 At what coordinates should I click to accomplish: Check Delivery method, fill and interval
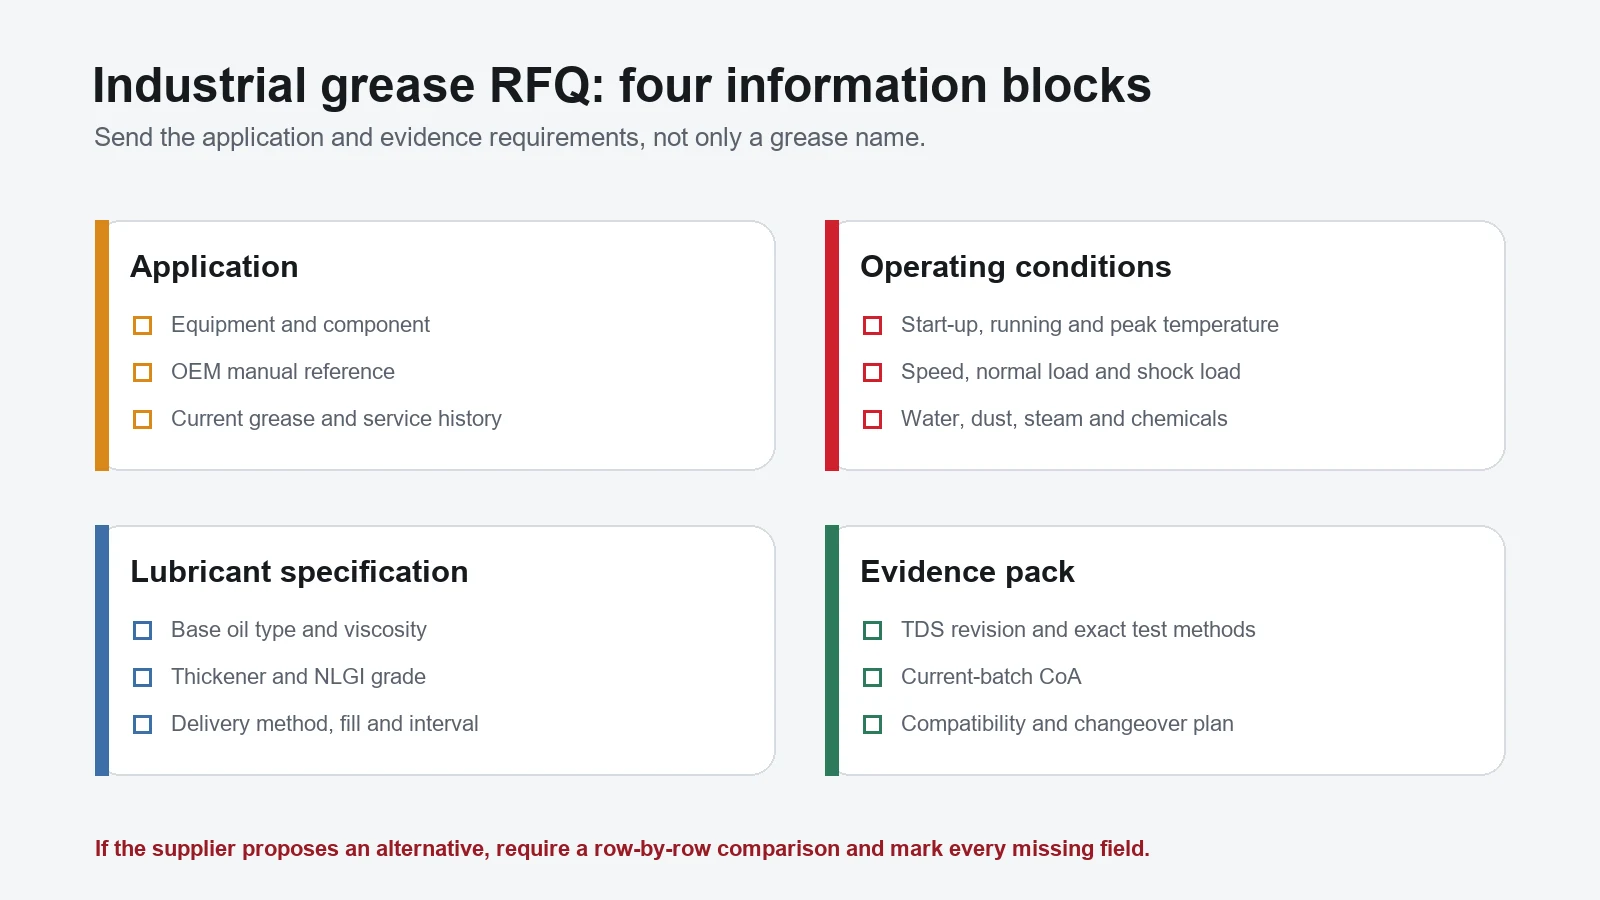pyautogui.click(x=143, y=725)
